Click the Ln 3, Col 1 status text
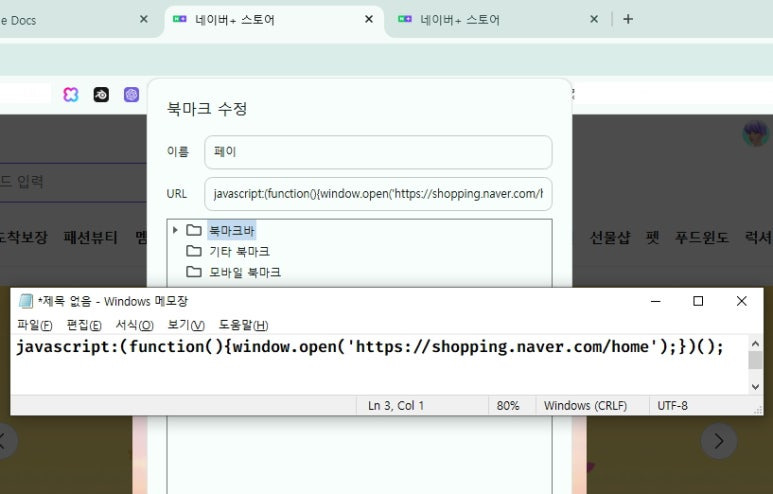773x494 pixels. point(396,405)
